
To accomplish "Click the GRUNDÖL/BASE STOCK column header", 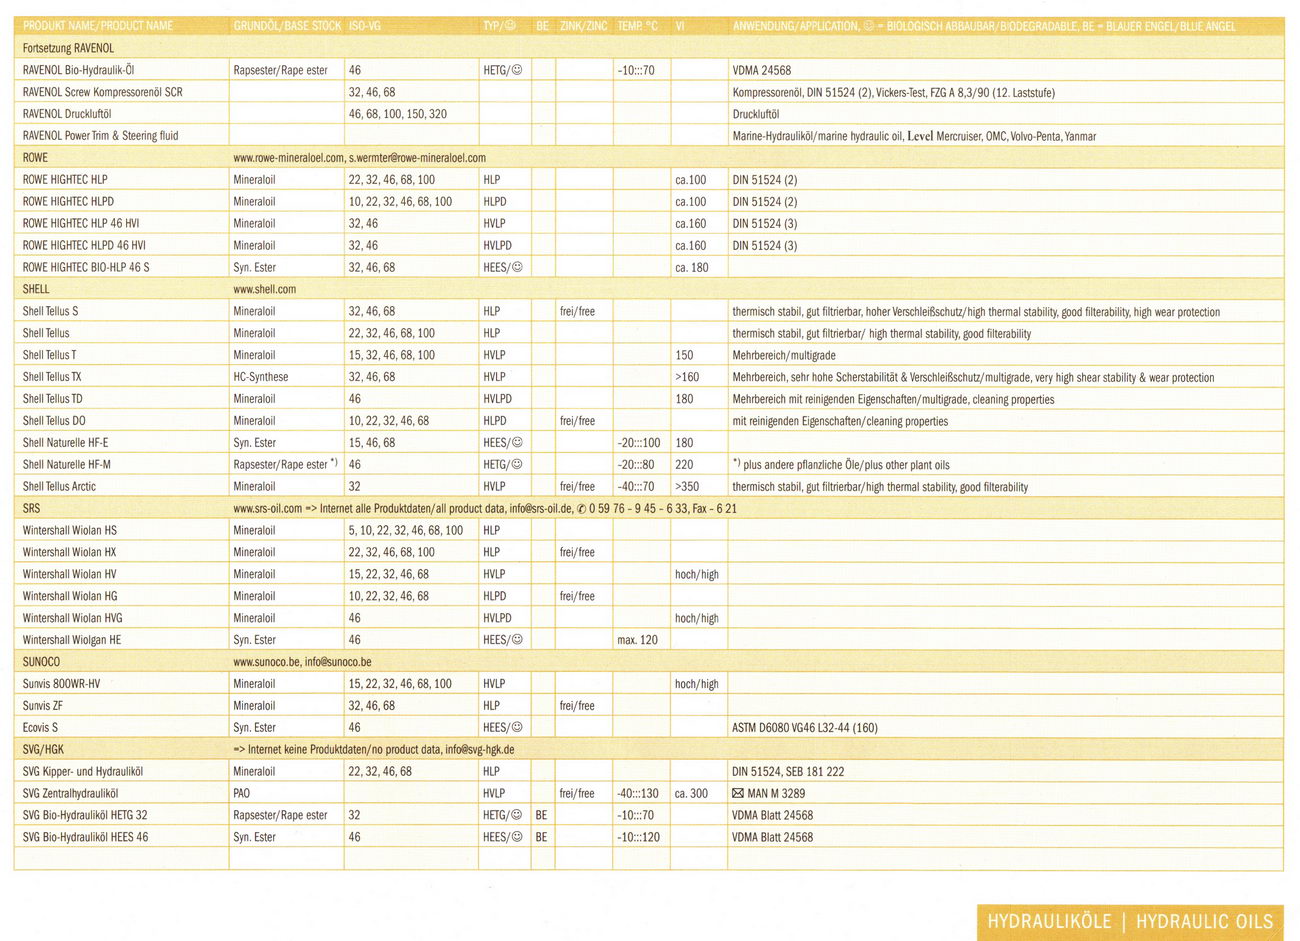I will (x=287, y=26).
